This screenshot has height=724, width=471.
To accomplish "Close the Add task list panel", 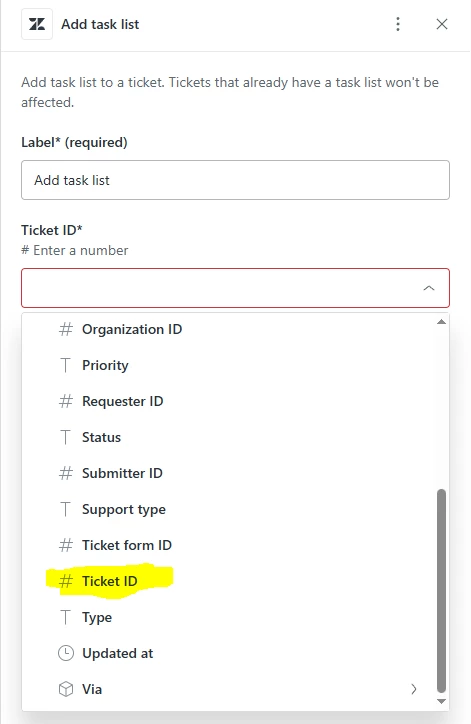I will [x=442, y=24].
